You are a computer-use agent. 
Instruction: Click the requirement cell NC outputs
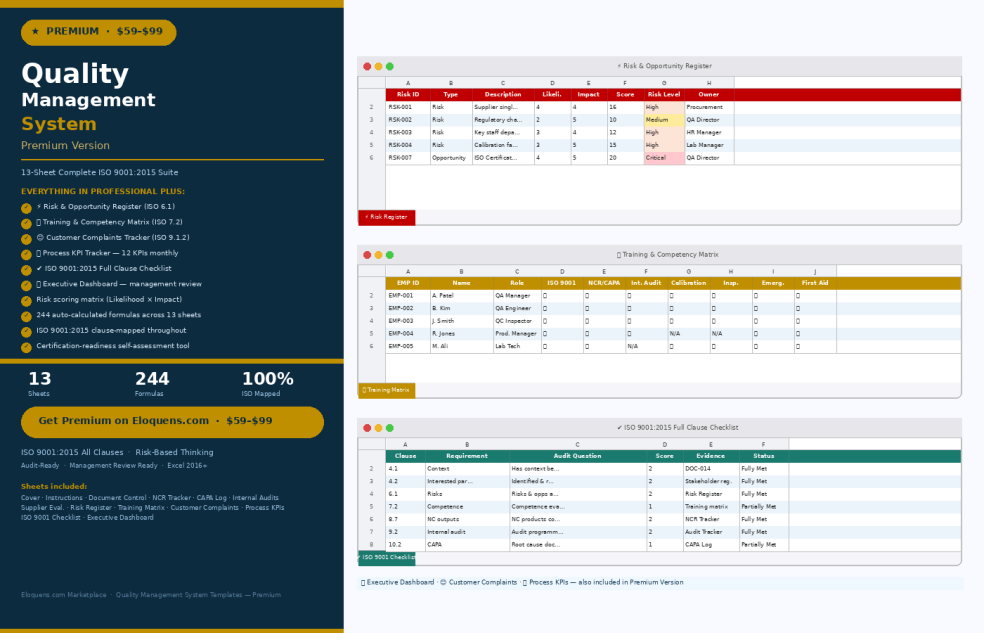(x=468, y=520)
